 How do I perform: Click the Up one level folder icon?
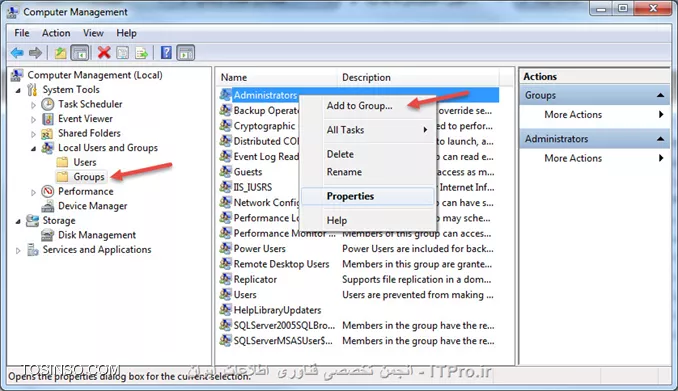[60, 53]
